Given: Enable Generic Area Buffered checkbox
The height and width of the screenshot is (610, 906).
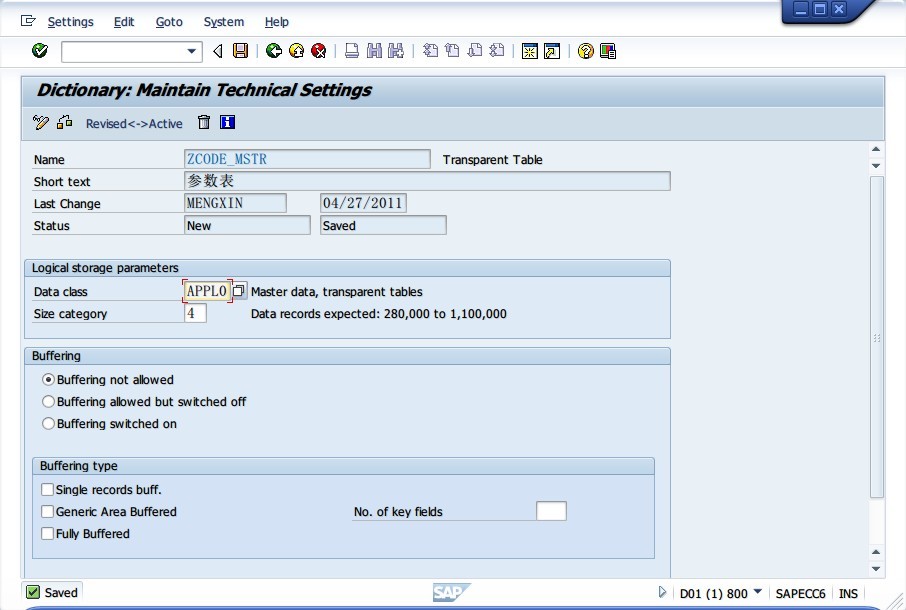Looking at the screenshot, I should pyautogui.click(x=47, y=511).
